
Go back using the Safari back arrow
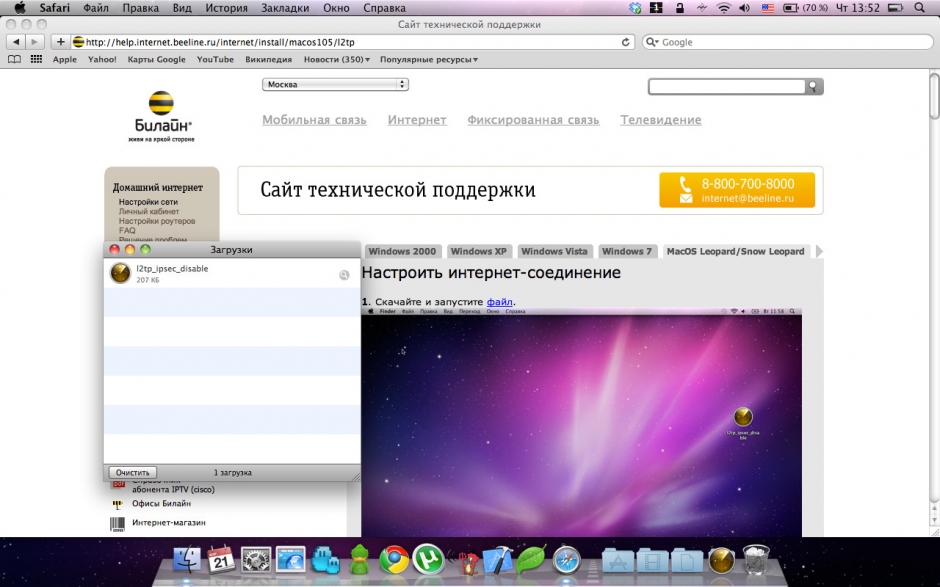click(x=16, y=42)
